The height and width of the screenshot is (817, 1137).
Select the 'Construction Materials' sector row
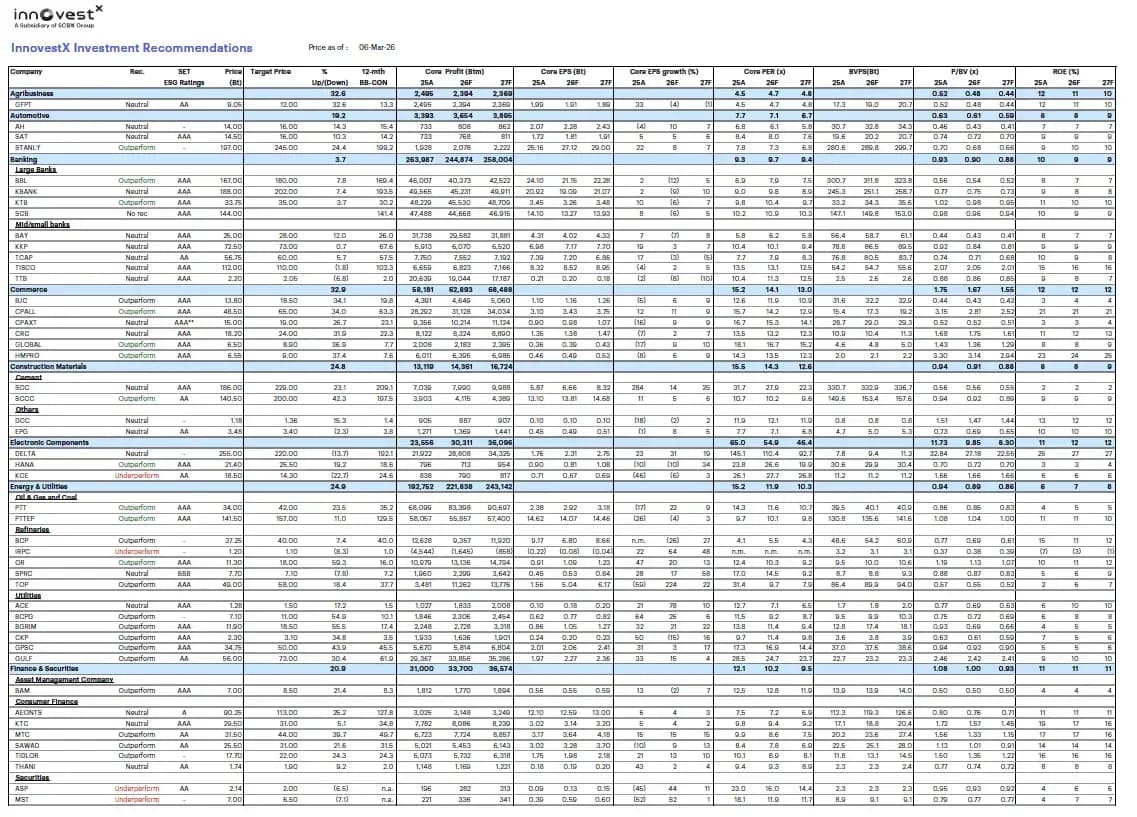coord(562,366)
